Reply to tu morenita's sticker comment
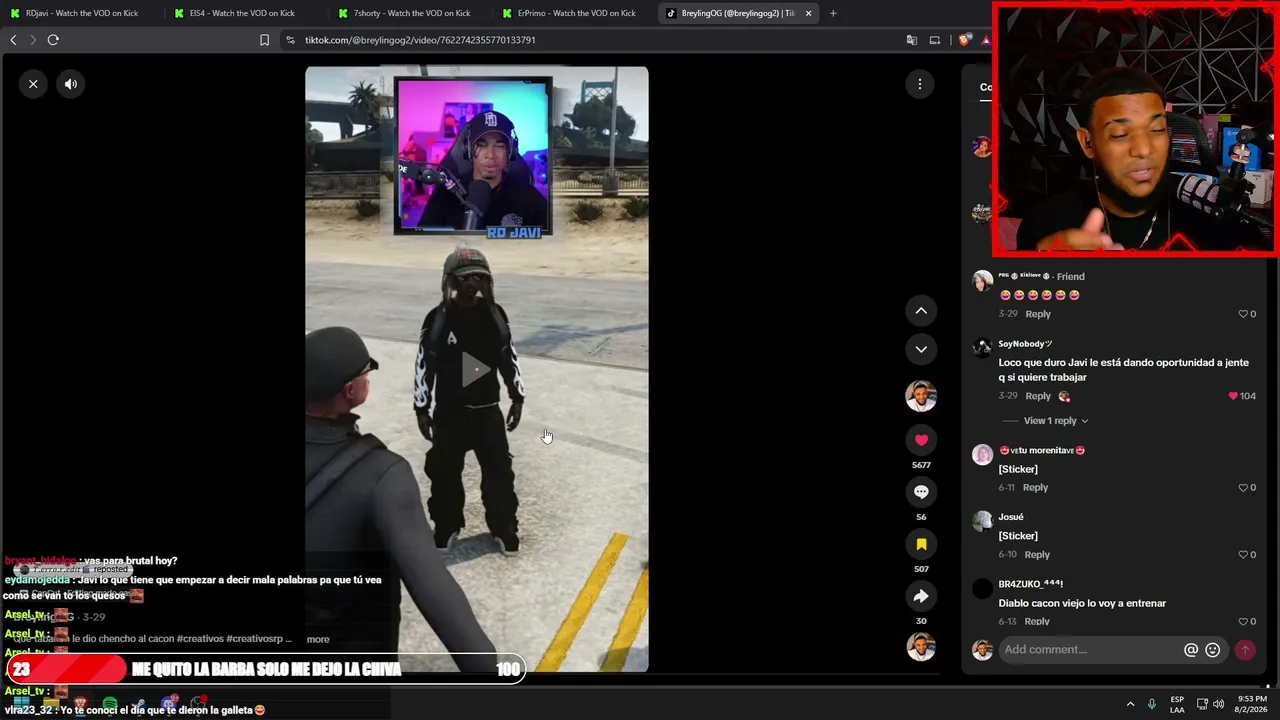Viewport: 1280px width, 720px height. tap(1035, 488)
